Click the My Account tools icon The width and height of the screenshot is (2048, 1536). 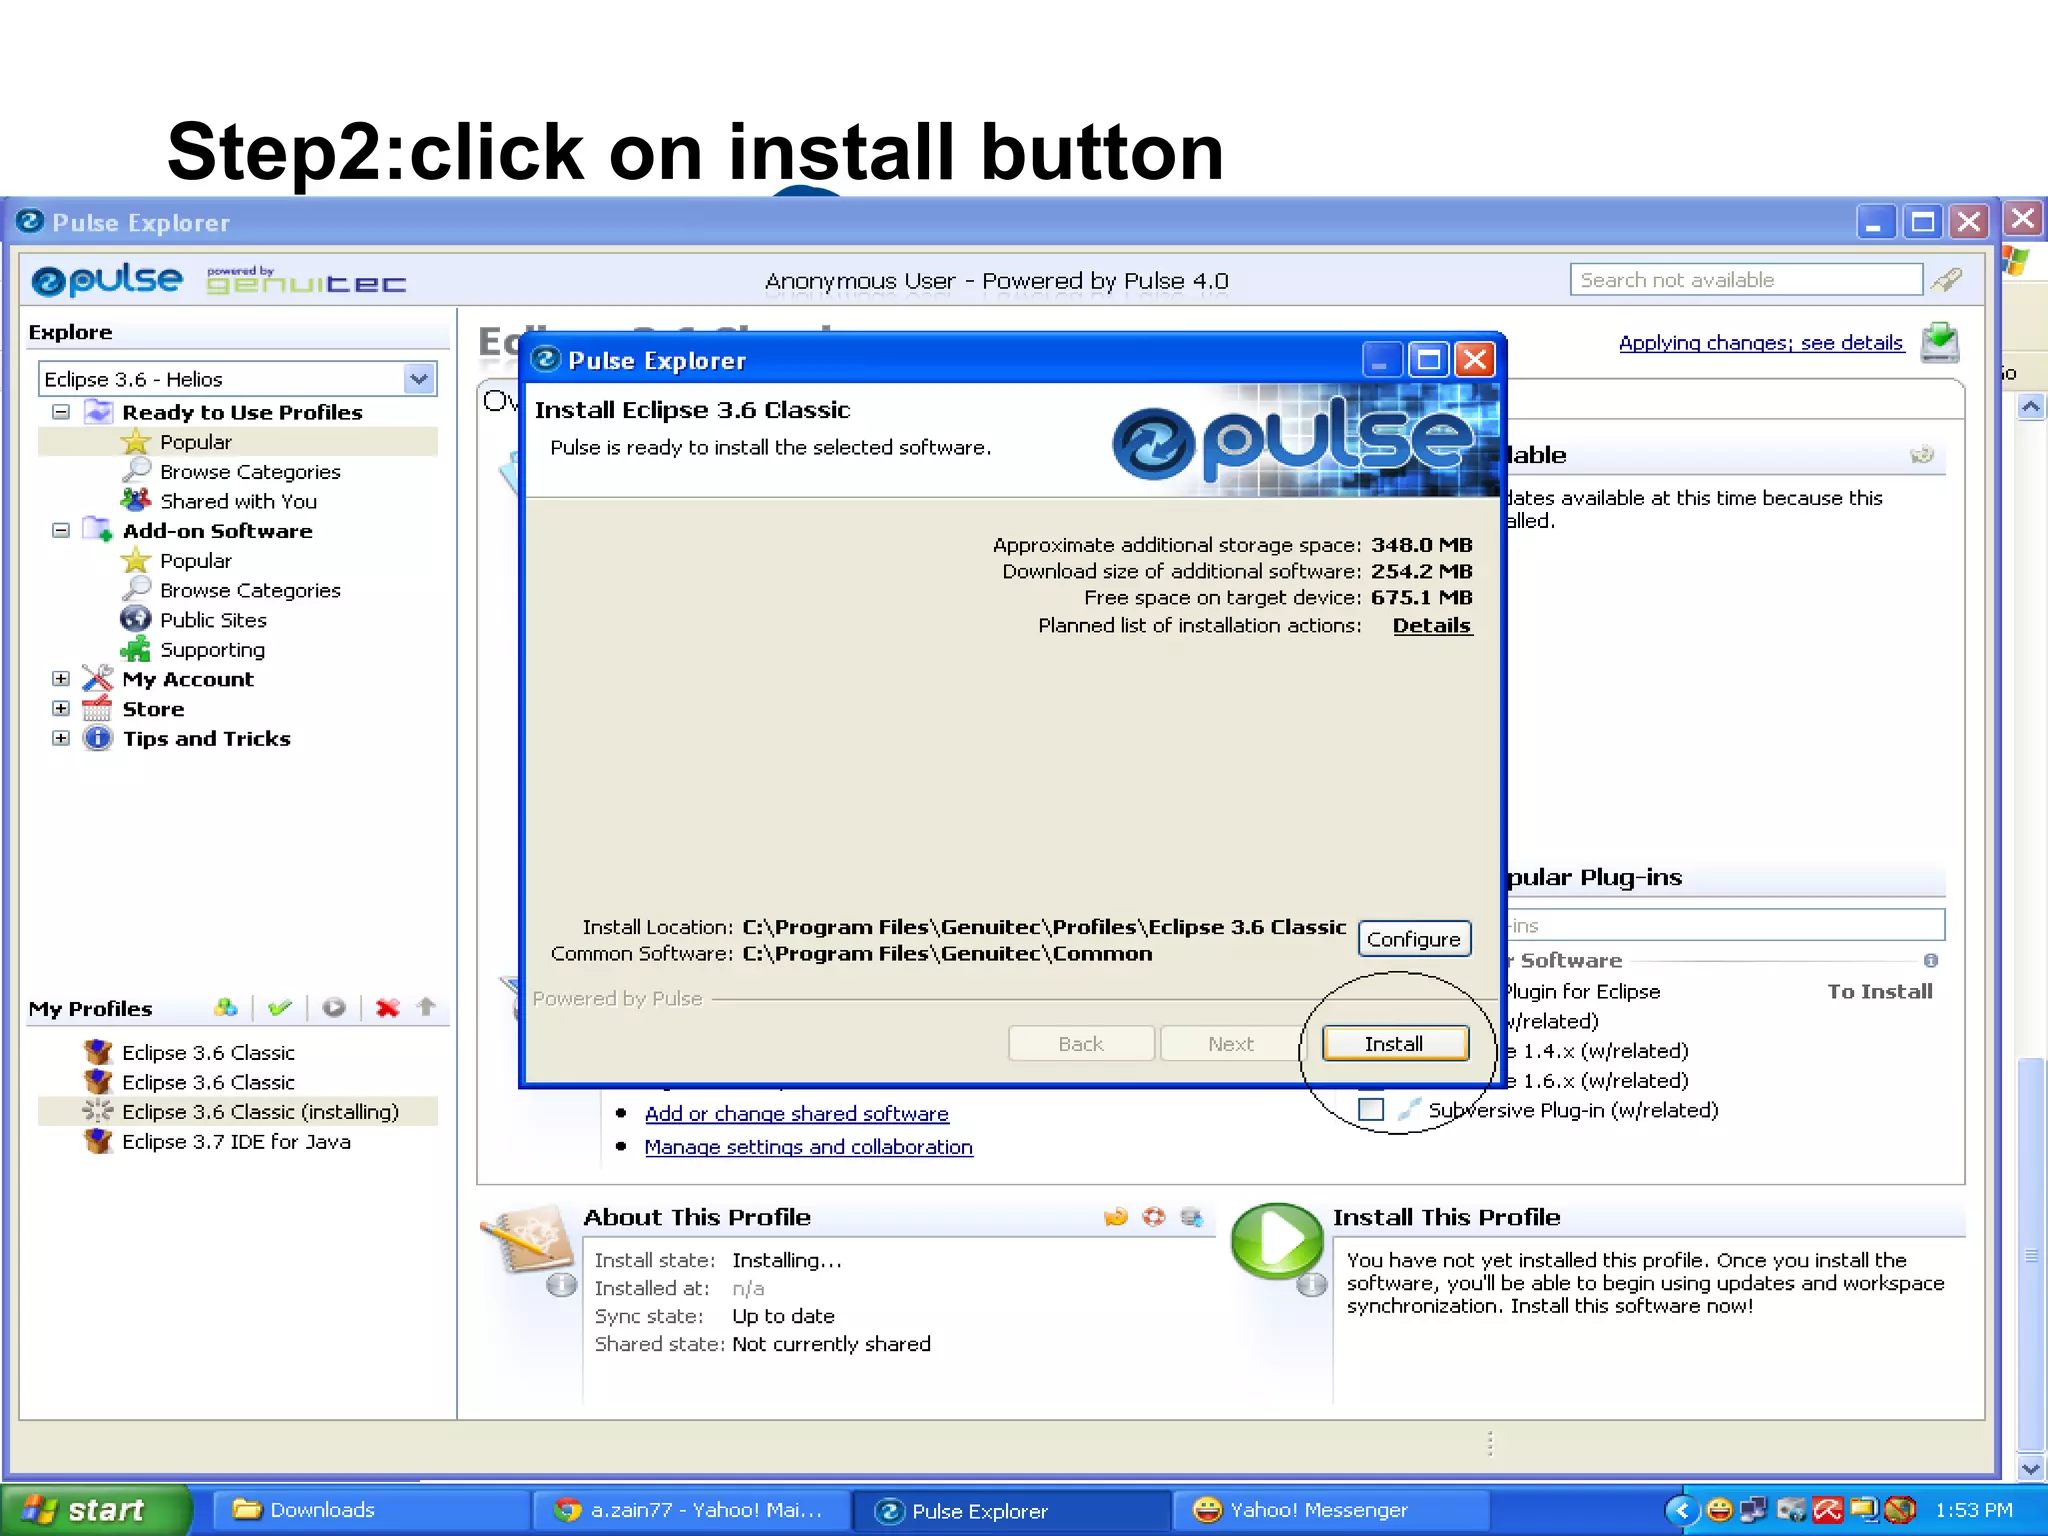point(97,678)
